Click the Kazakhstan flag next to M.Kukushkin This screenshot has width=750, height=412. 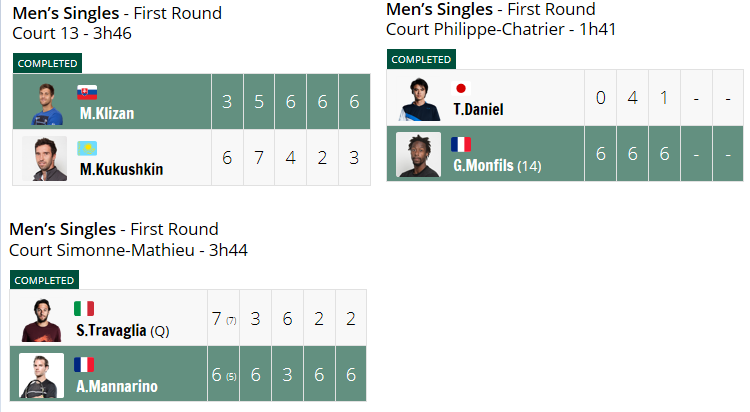(87, 148)
